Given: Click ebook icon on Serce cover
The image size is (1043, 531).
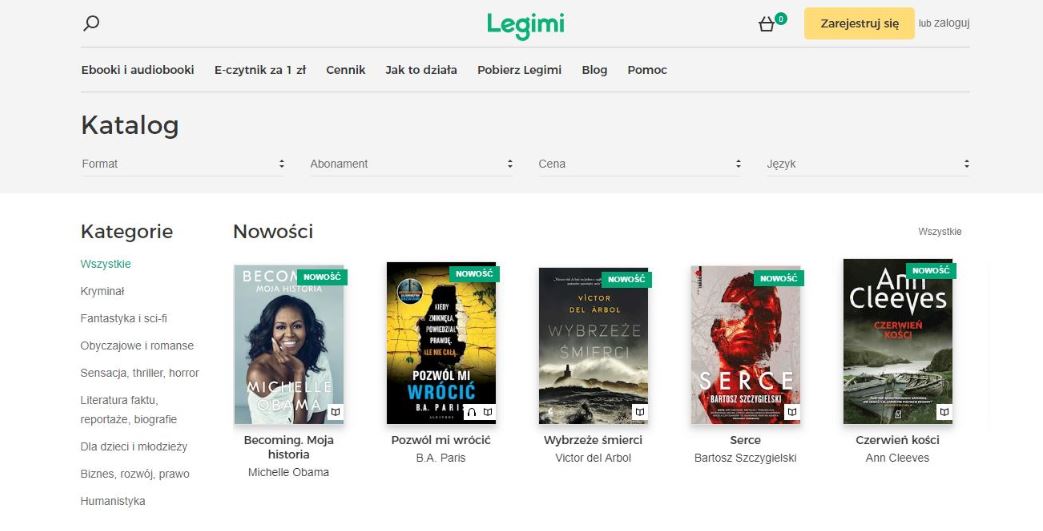Looking at the screenshot, I should pyautogui.click(x=792, y=412).
